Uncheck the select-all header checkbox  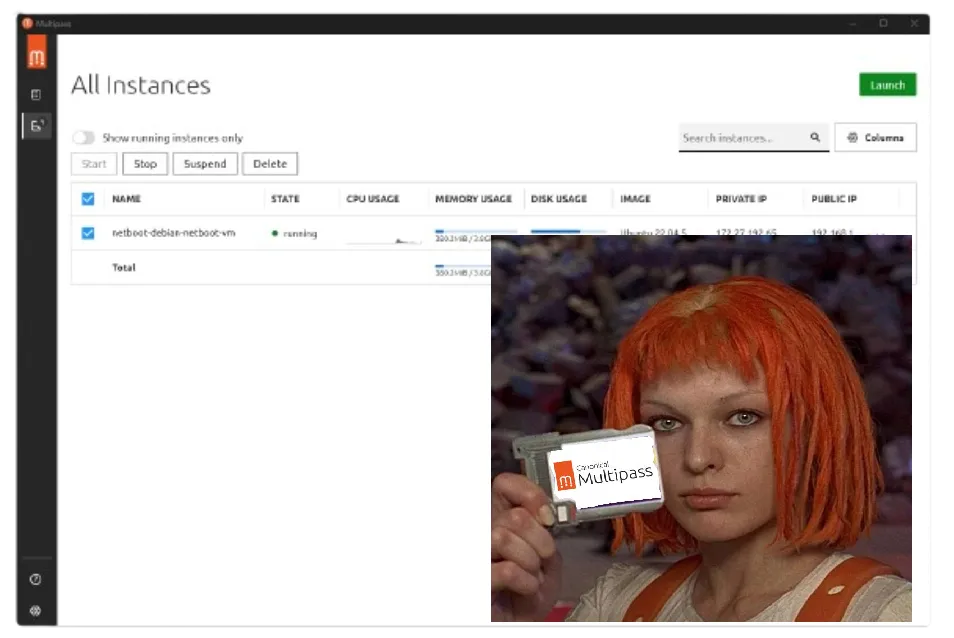[88, 199]
